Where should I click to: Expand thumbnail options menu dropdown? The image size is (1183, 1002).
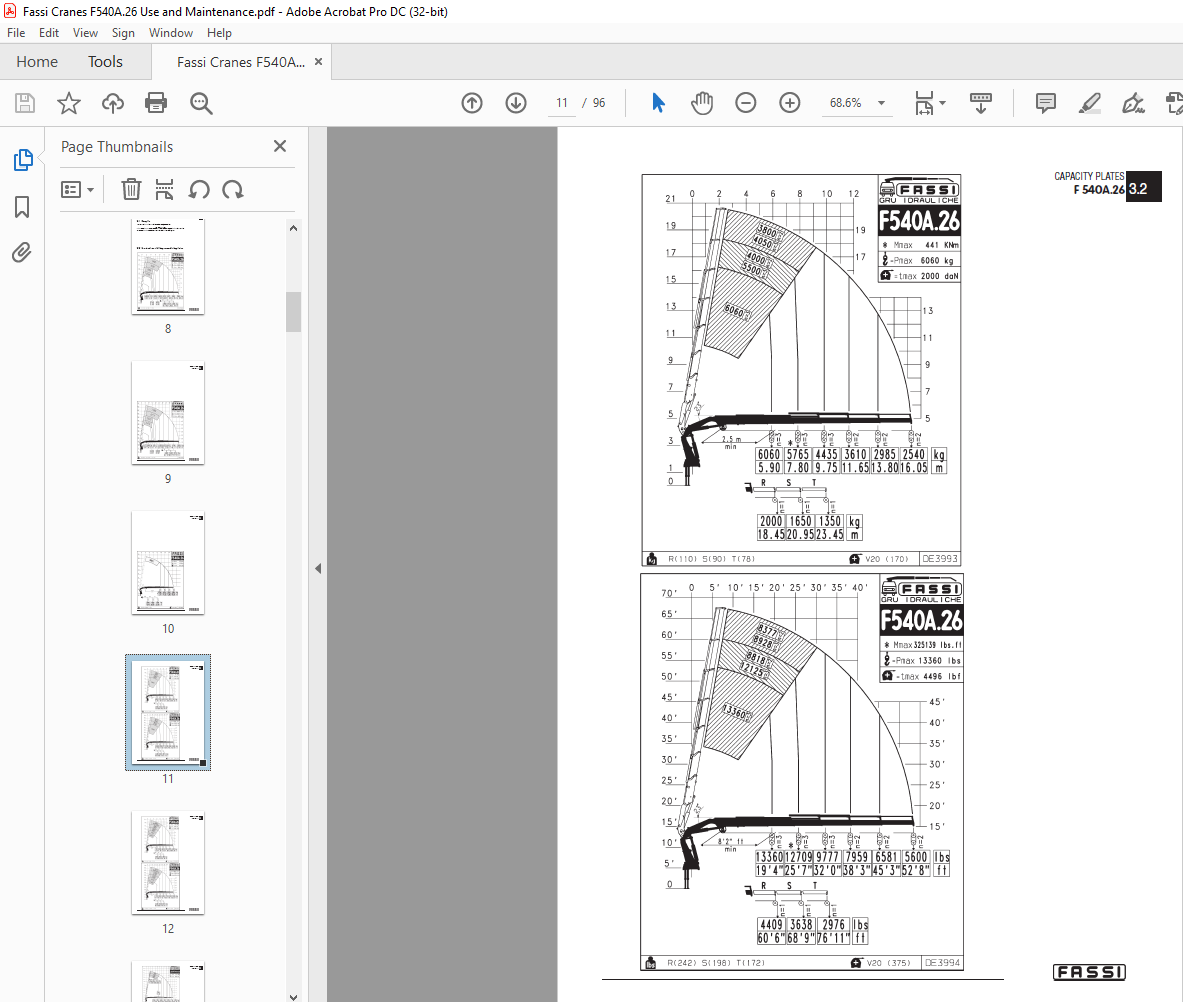coord(90,189)
